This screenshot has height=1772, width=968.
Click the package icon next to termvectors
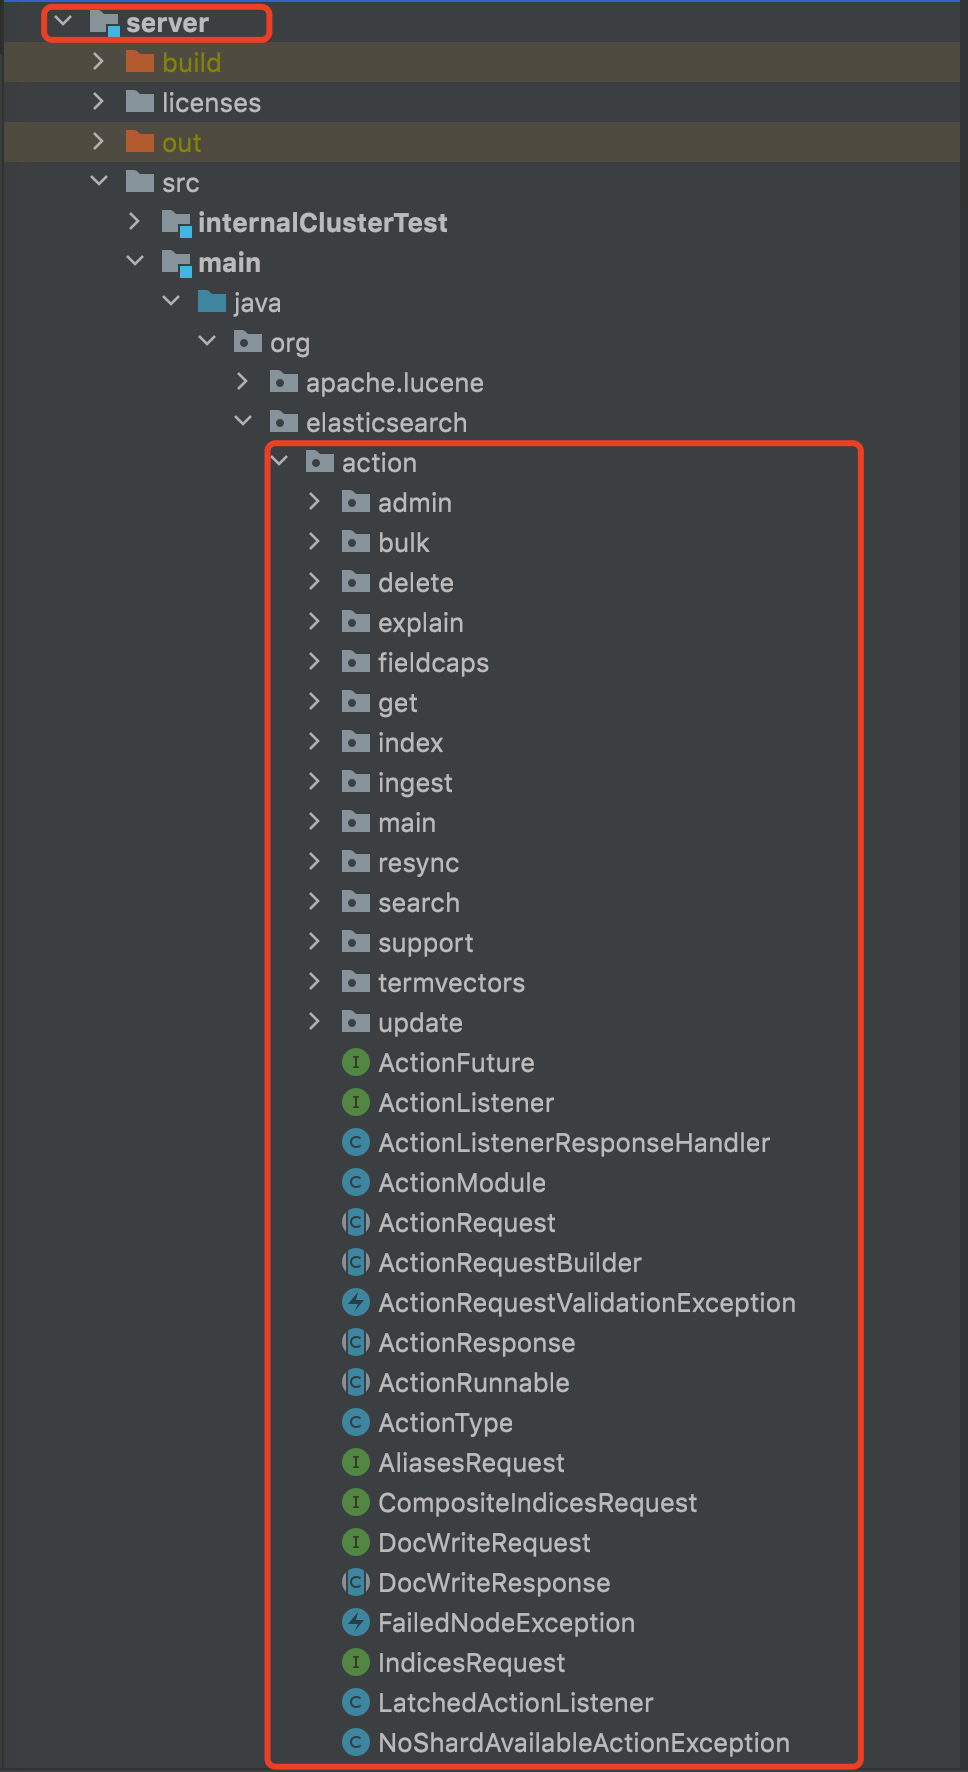point(355,983)
